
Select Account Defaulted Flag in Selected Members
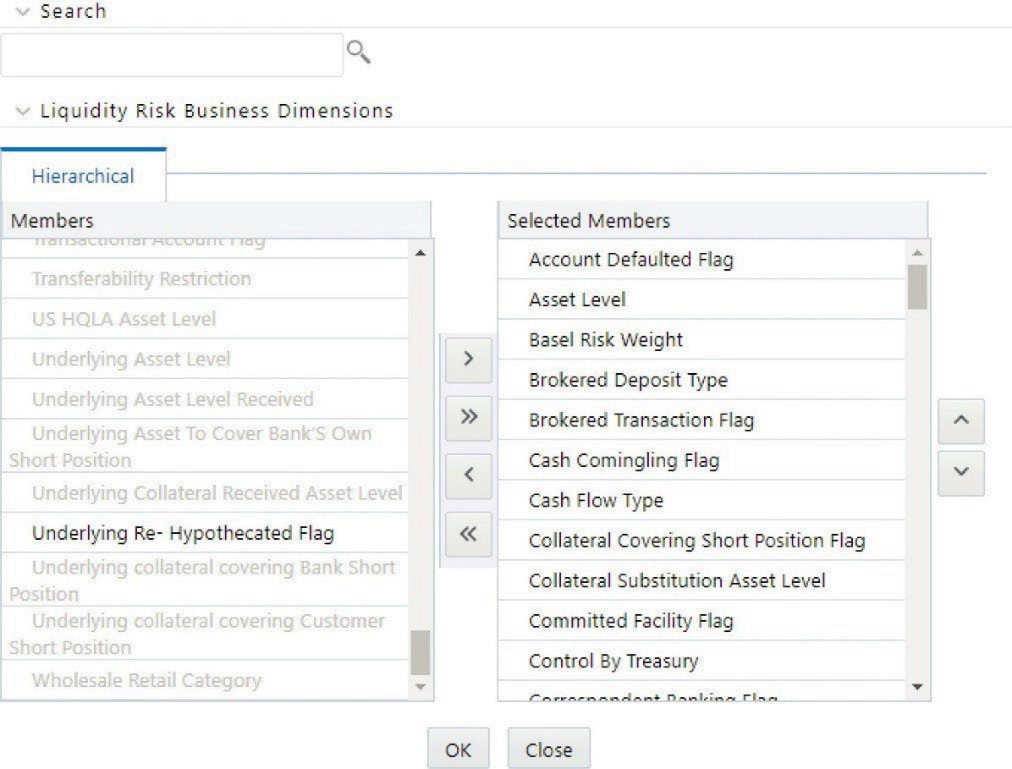click(x=702, y=260)
